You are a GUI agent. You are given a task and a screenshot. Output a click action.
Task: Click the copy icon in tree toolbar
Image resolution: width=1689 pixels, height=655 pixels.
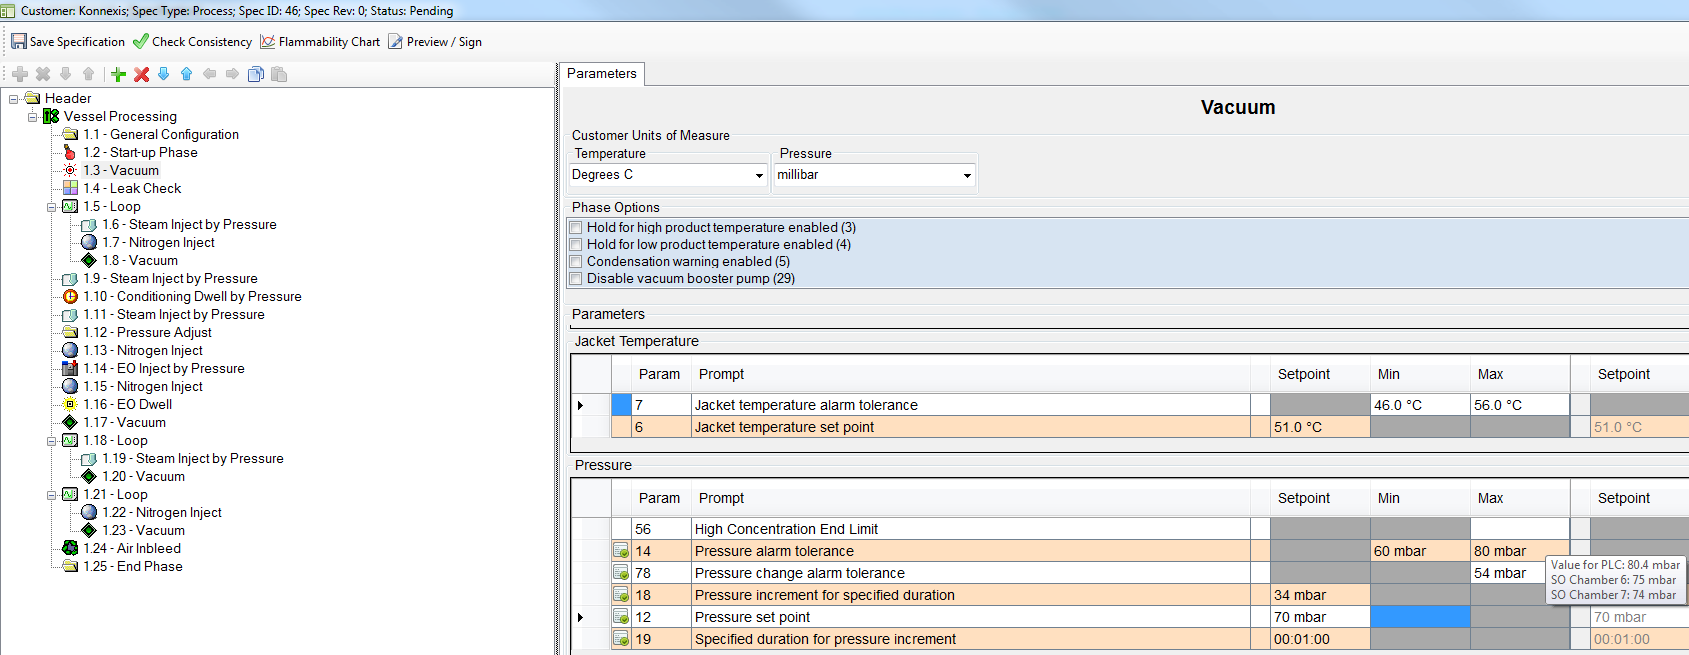coord(256,74)
